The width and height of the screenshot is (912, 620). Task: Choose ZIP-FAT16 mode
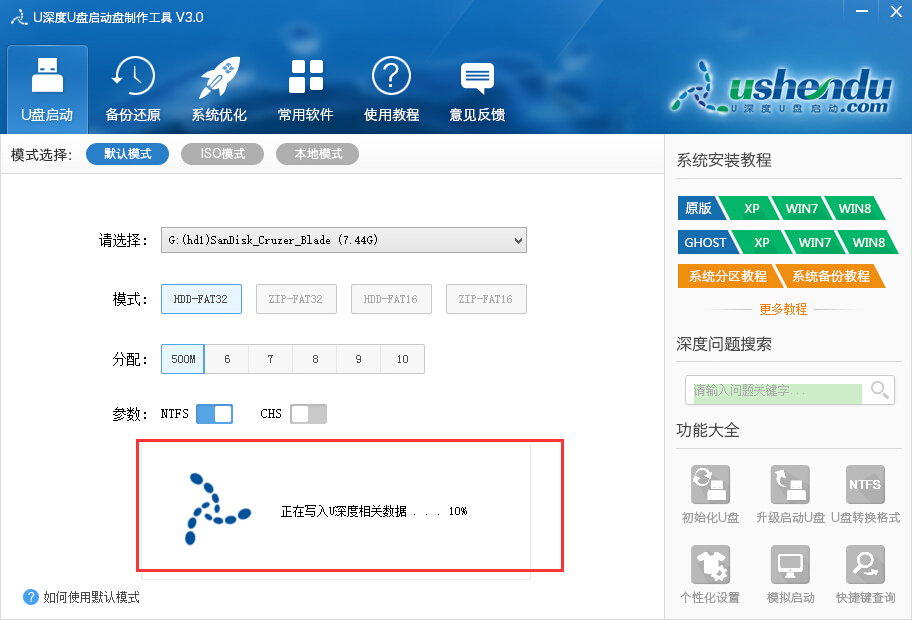point(486,299)
